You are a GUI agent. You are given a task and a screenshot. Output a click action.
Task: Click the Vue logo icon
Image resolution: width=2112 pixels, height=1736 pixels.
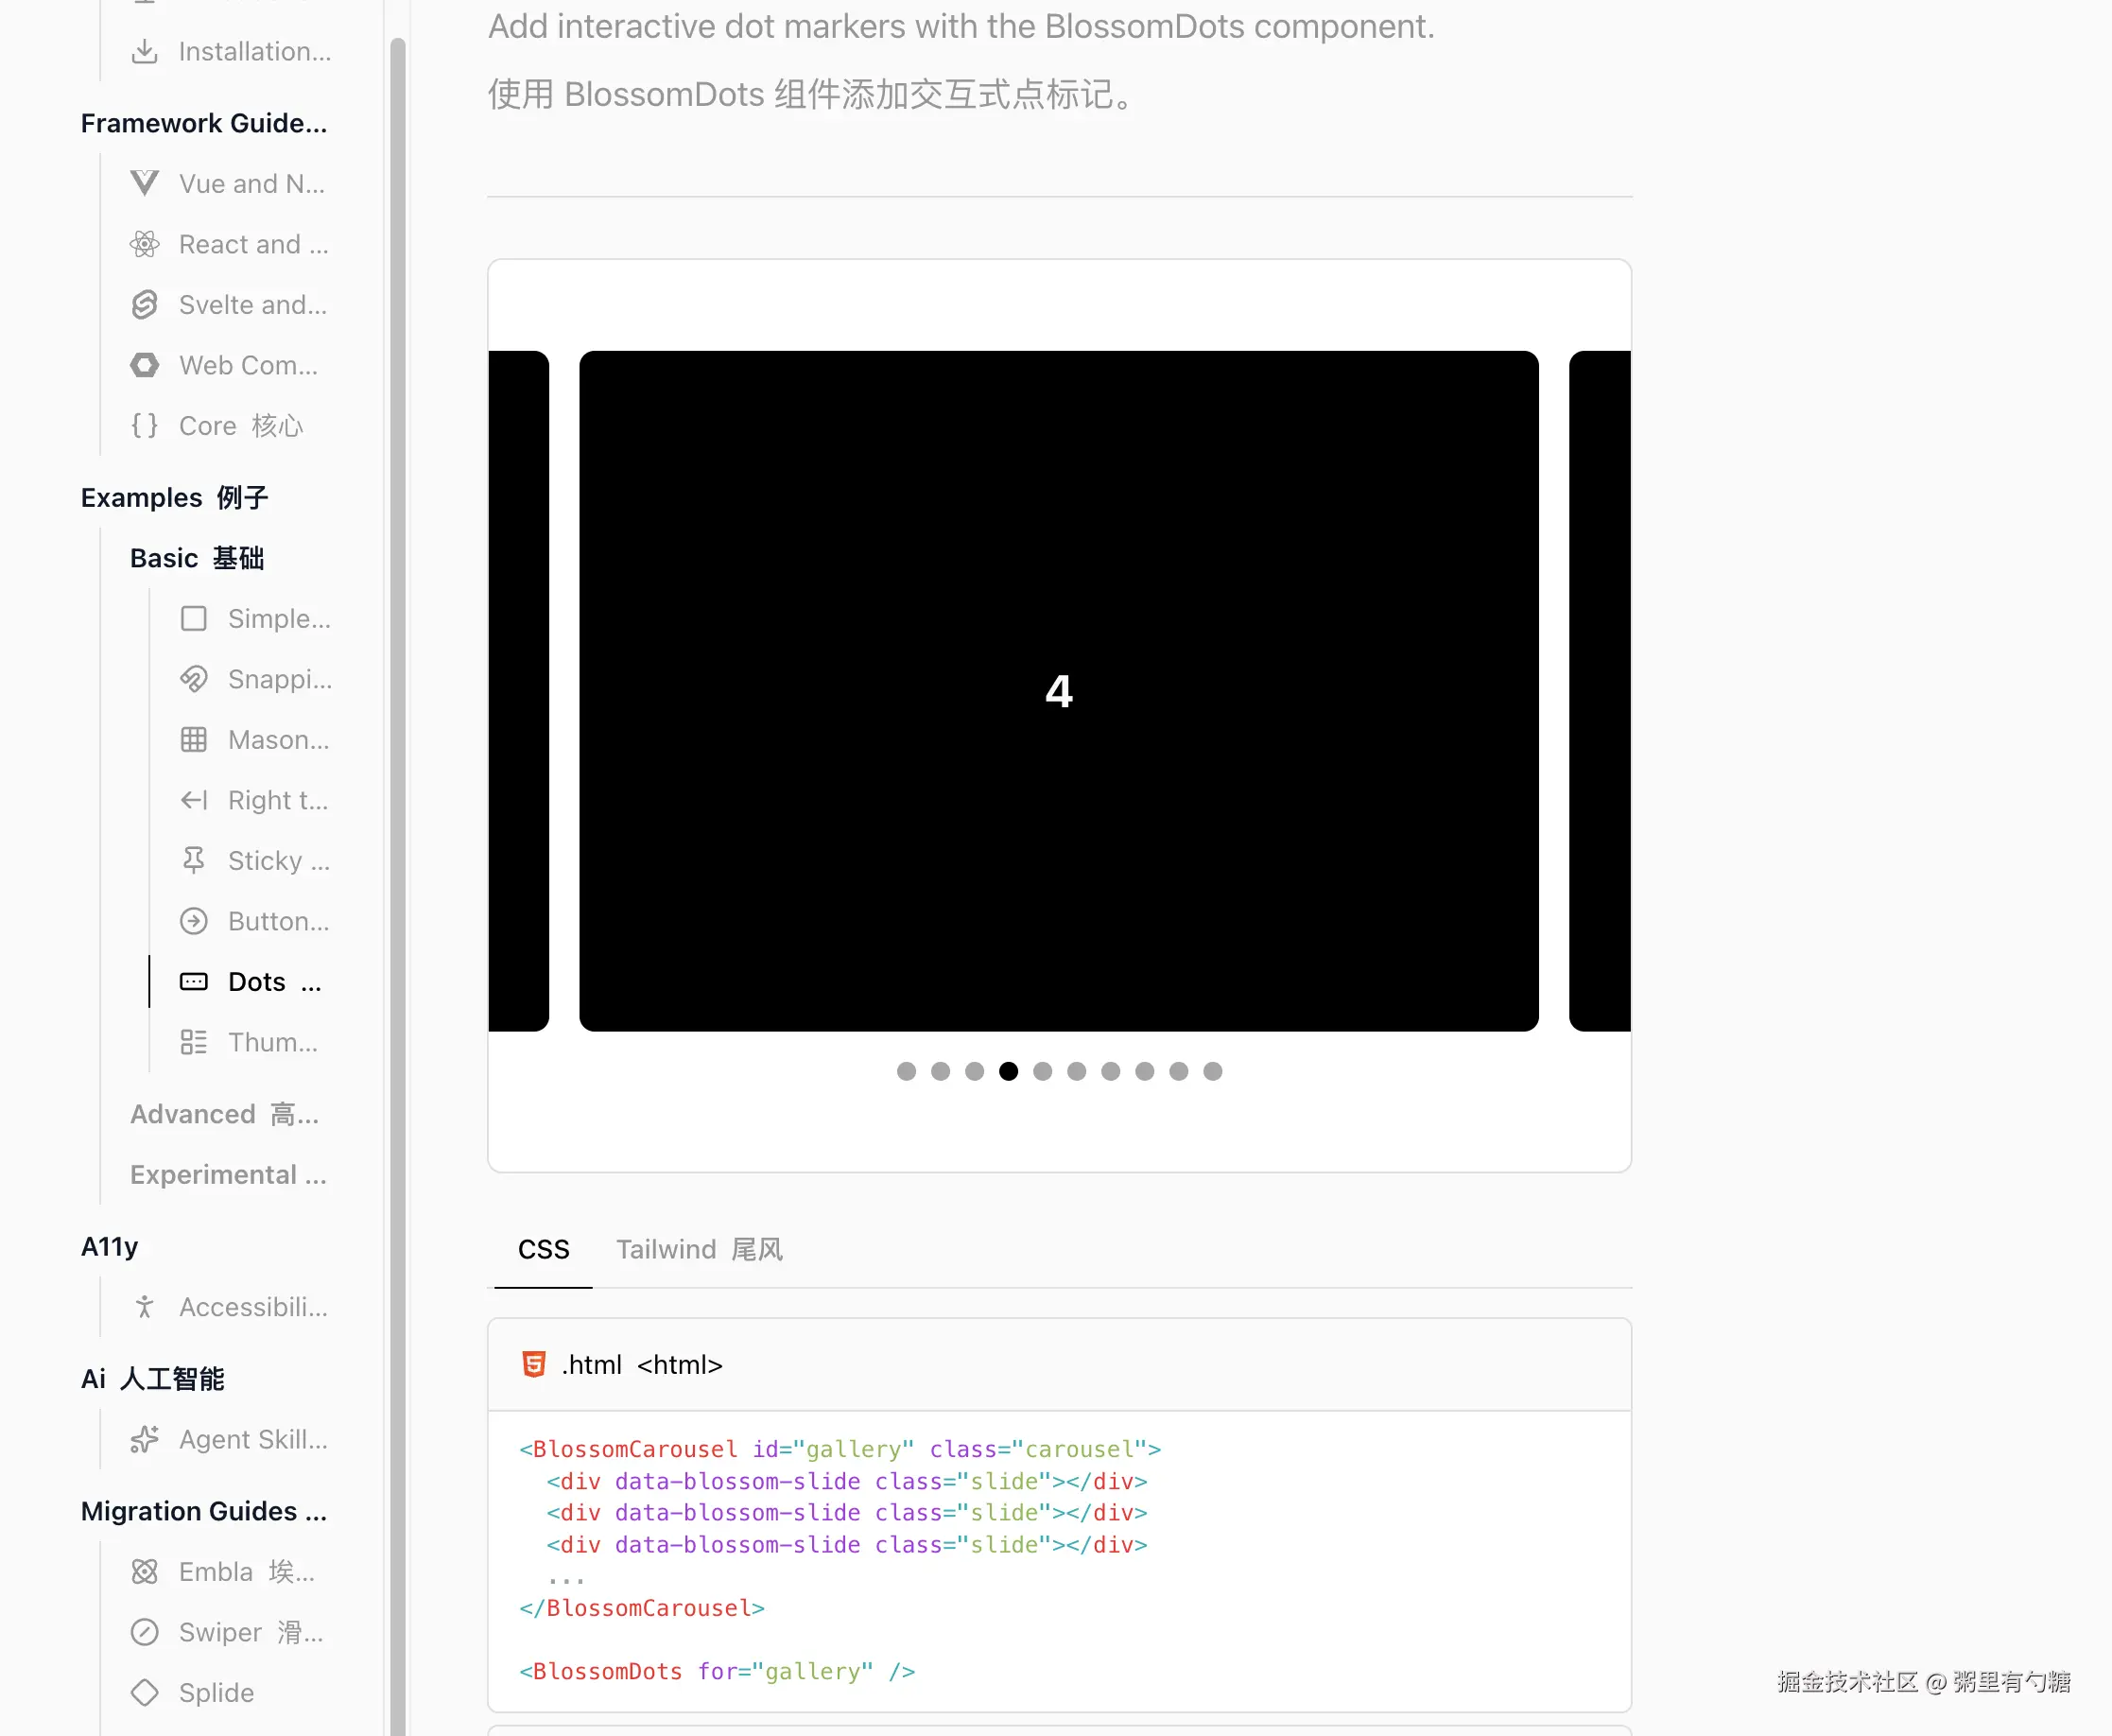click(x=145, y=183)
